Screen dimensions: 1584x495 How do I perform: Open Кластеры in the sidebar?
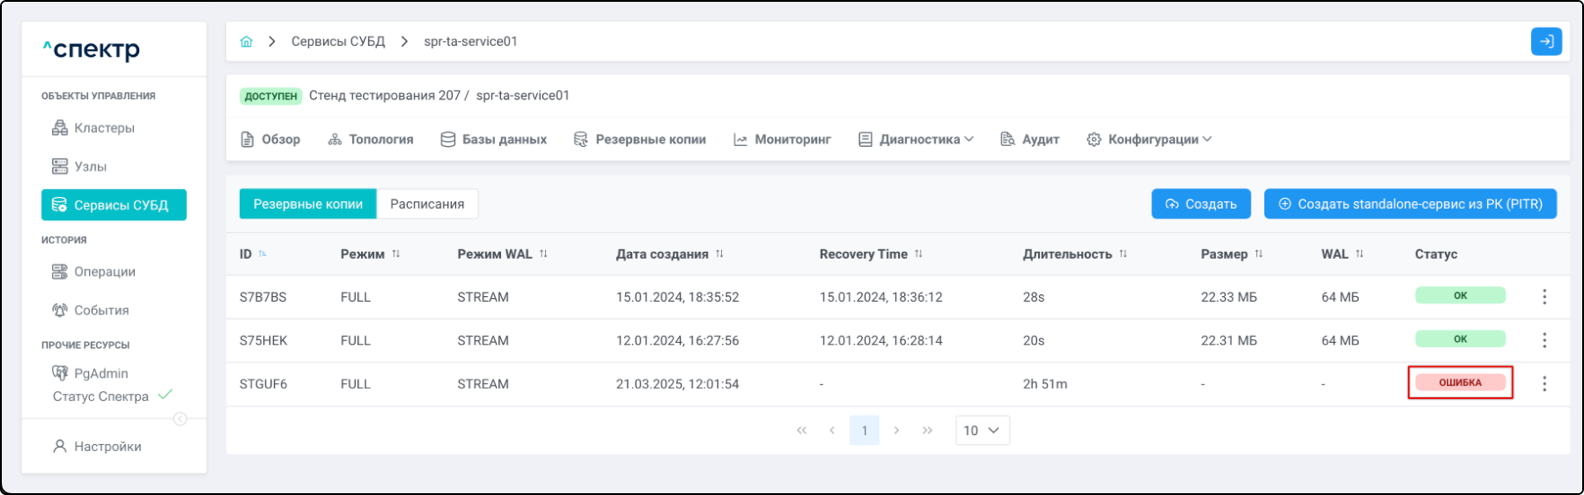(104, 128)
